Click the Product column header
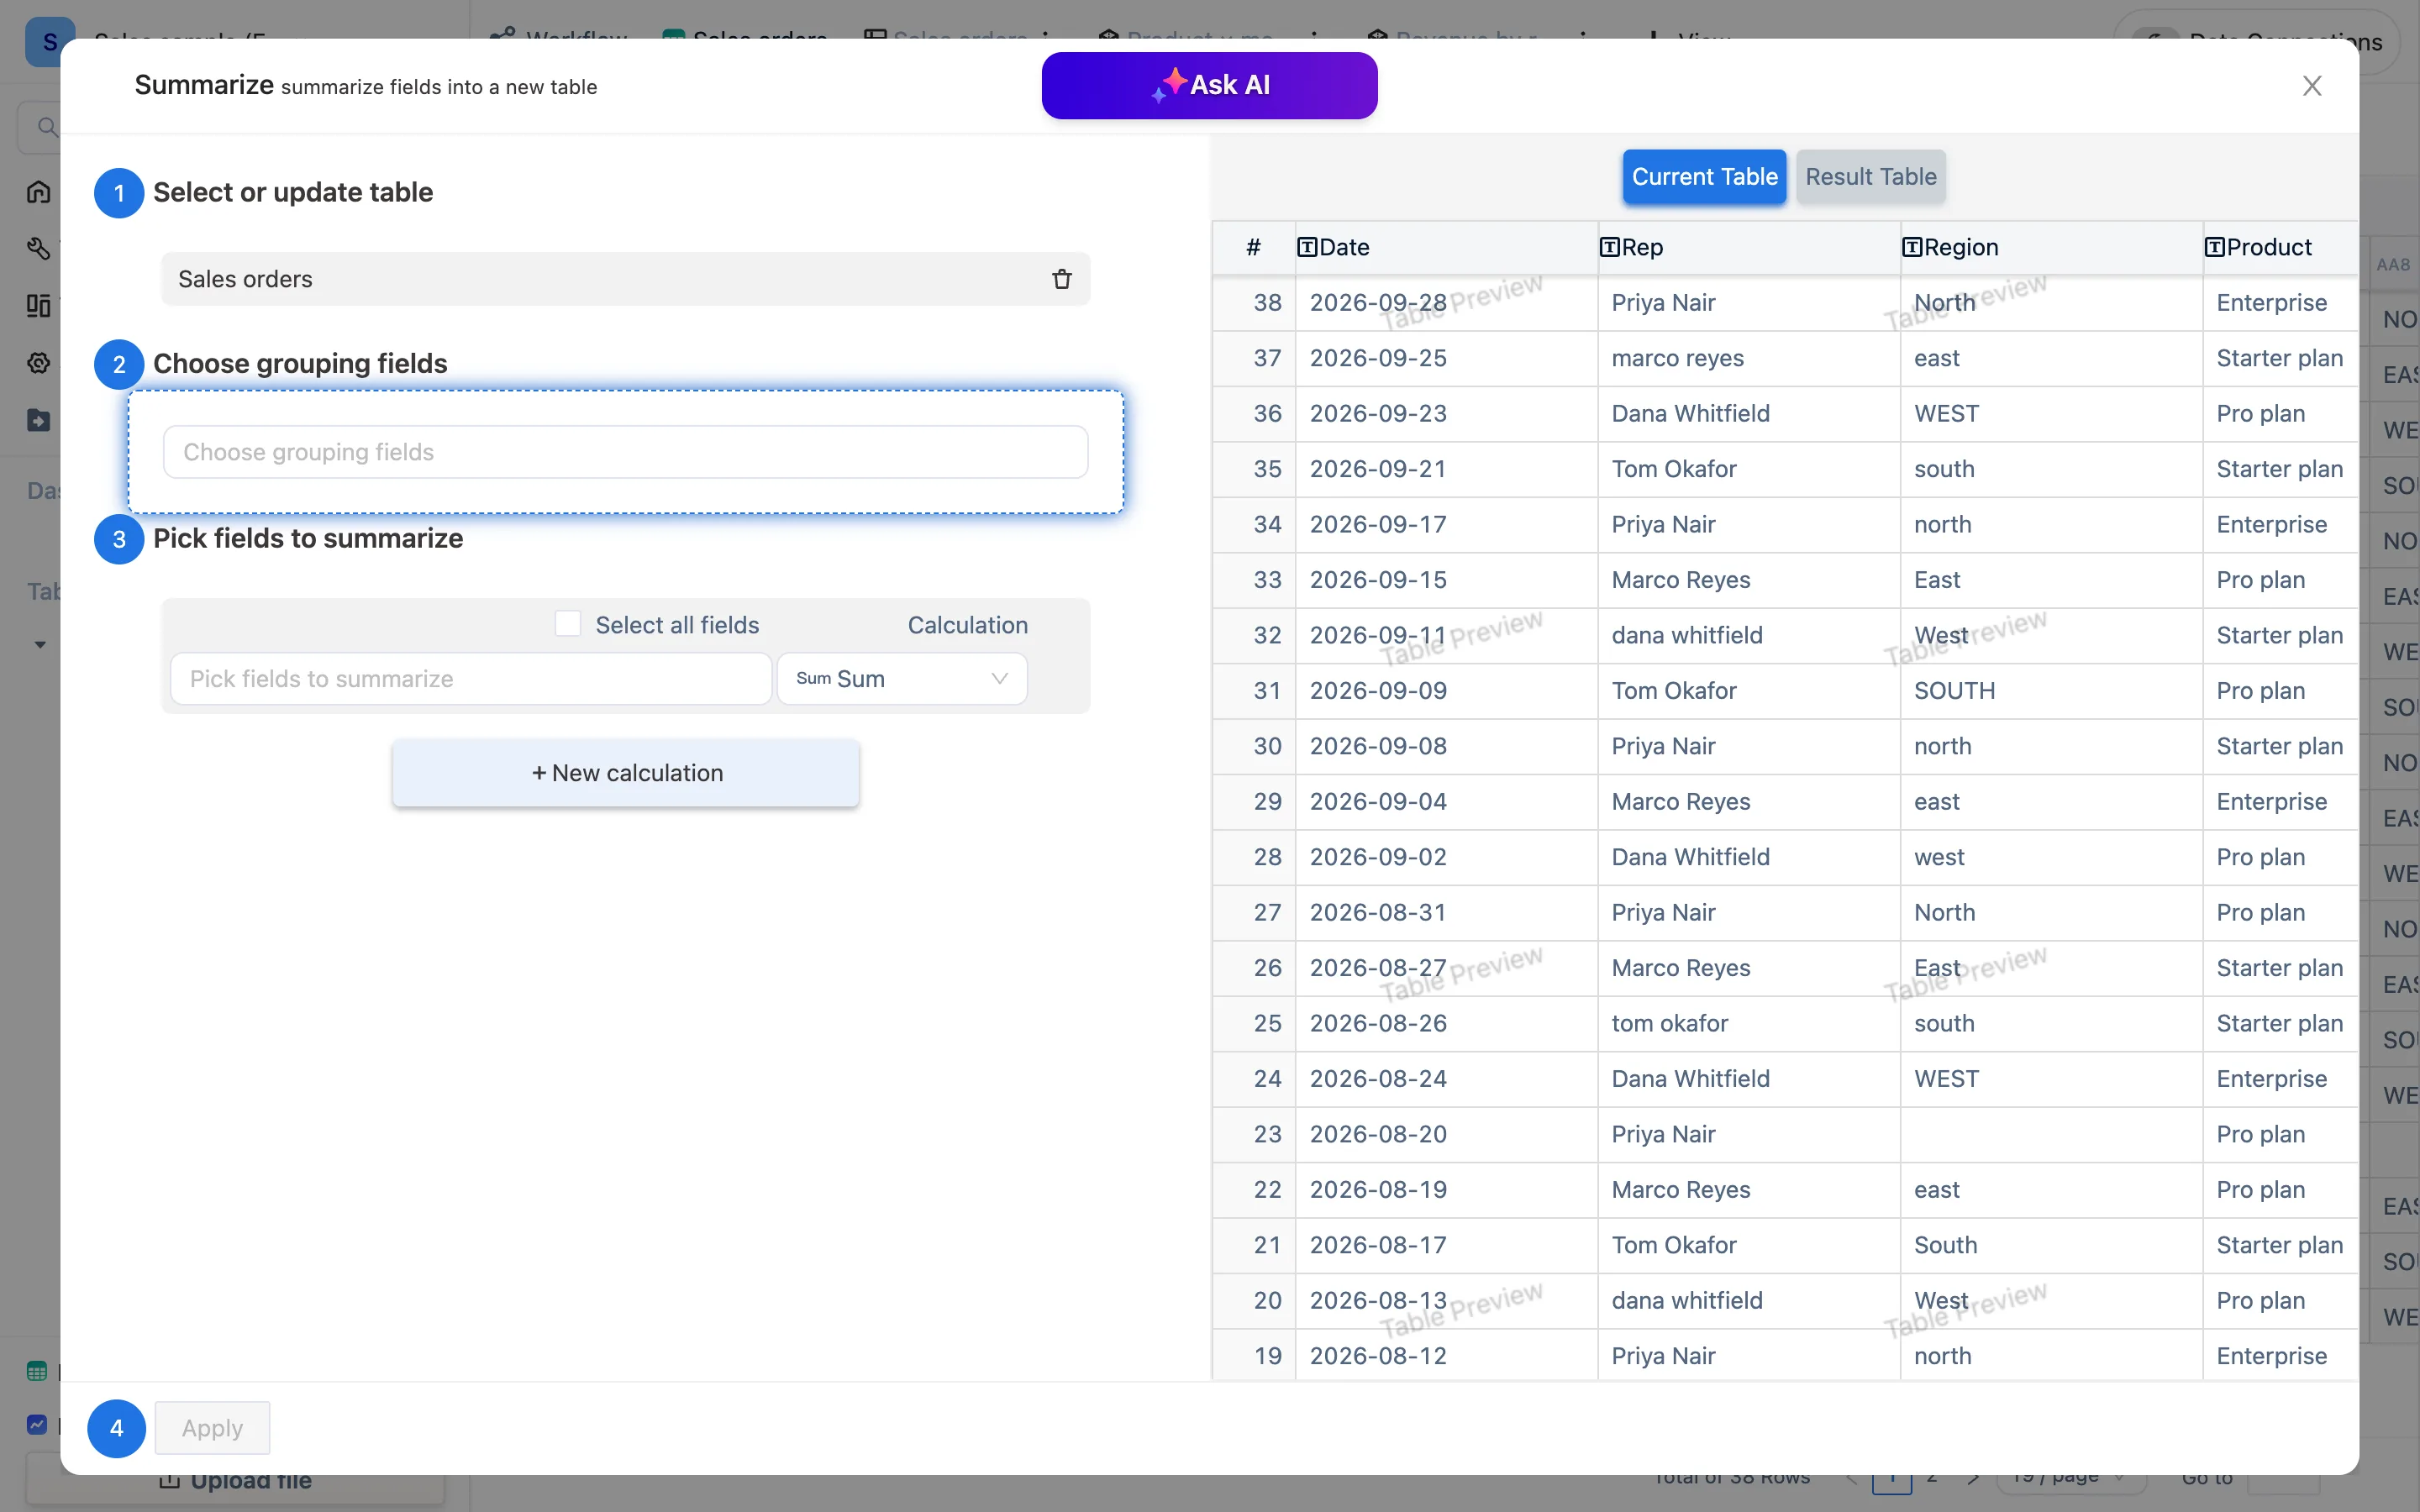The image size is (2420, 1512). (2280, 247)
